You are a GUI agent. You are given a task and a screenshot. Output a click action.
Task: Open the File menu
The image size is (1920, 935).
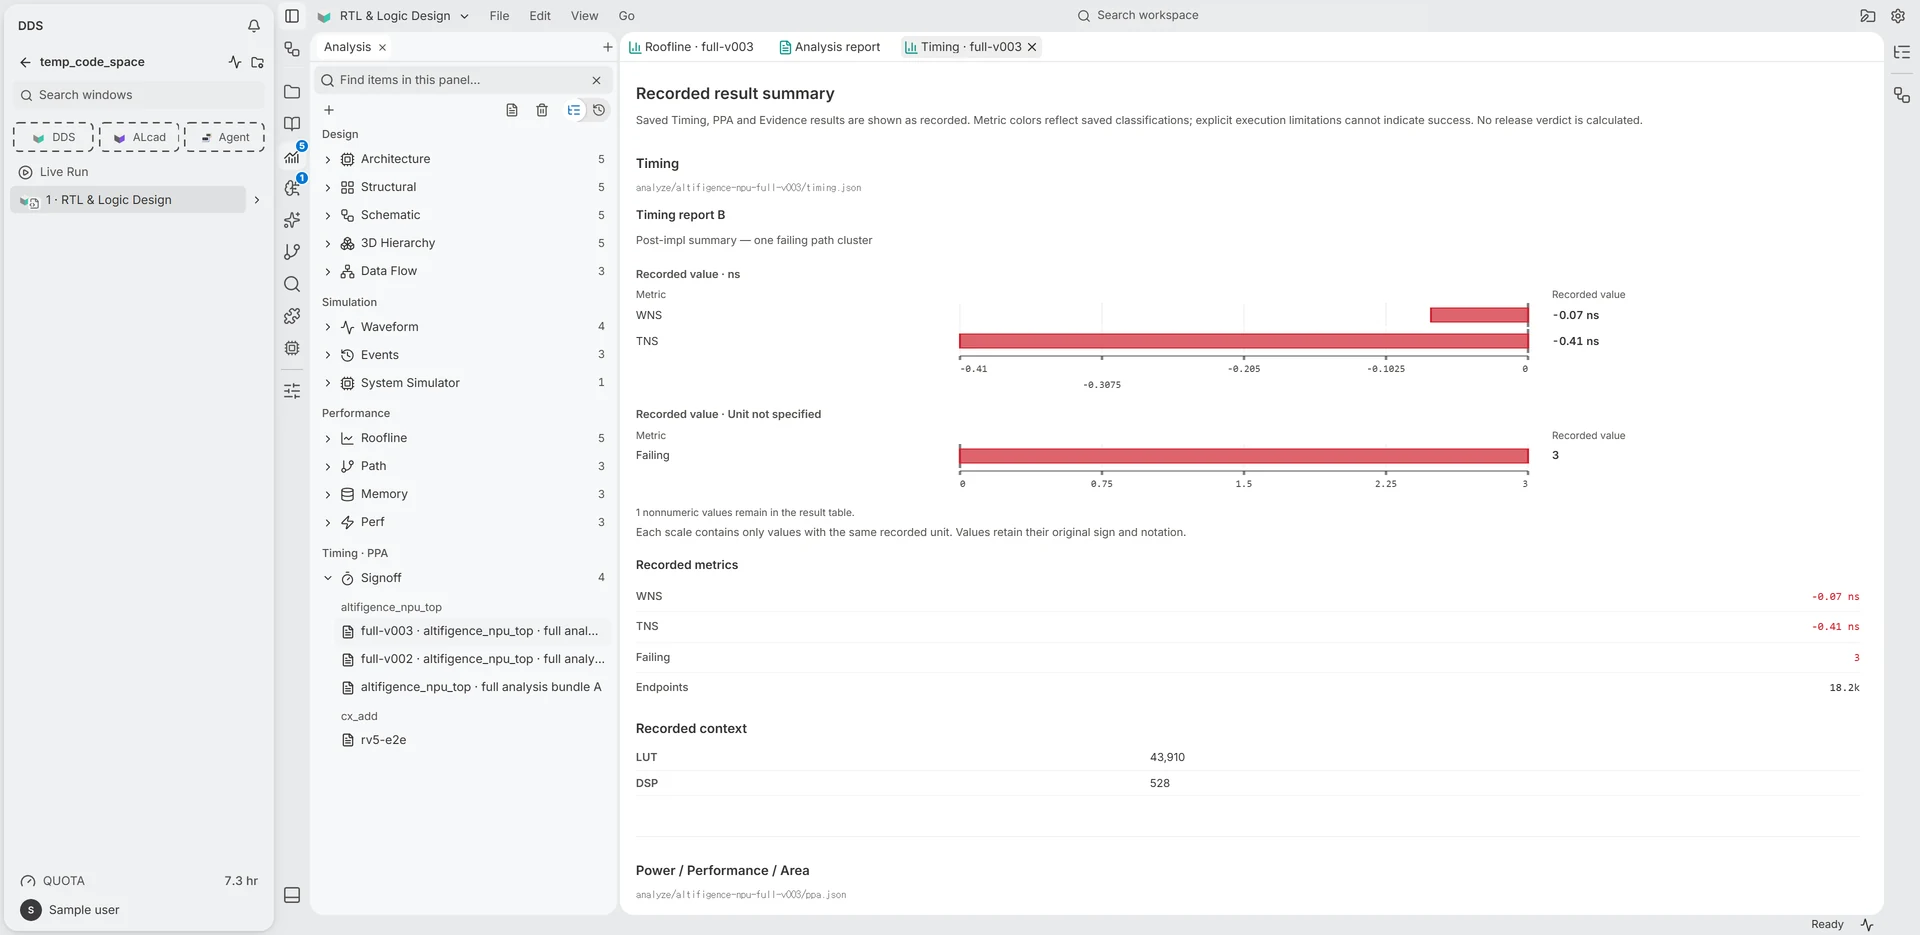click(x=499, y=16)
